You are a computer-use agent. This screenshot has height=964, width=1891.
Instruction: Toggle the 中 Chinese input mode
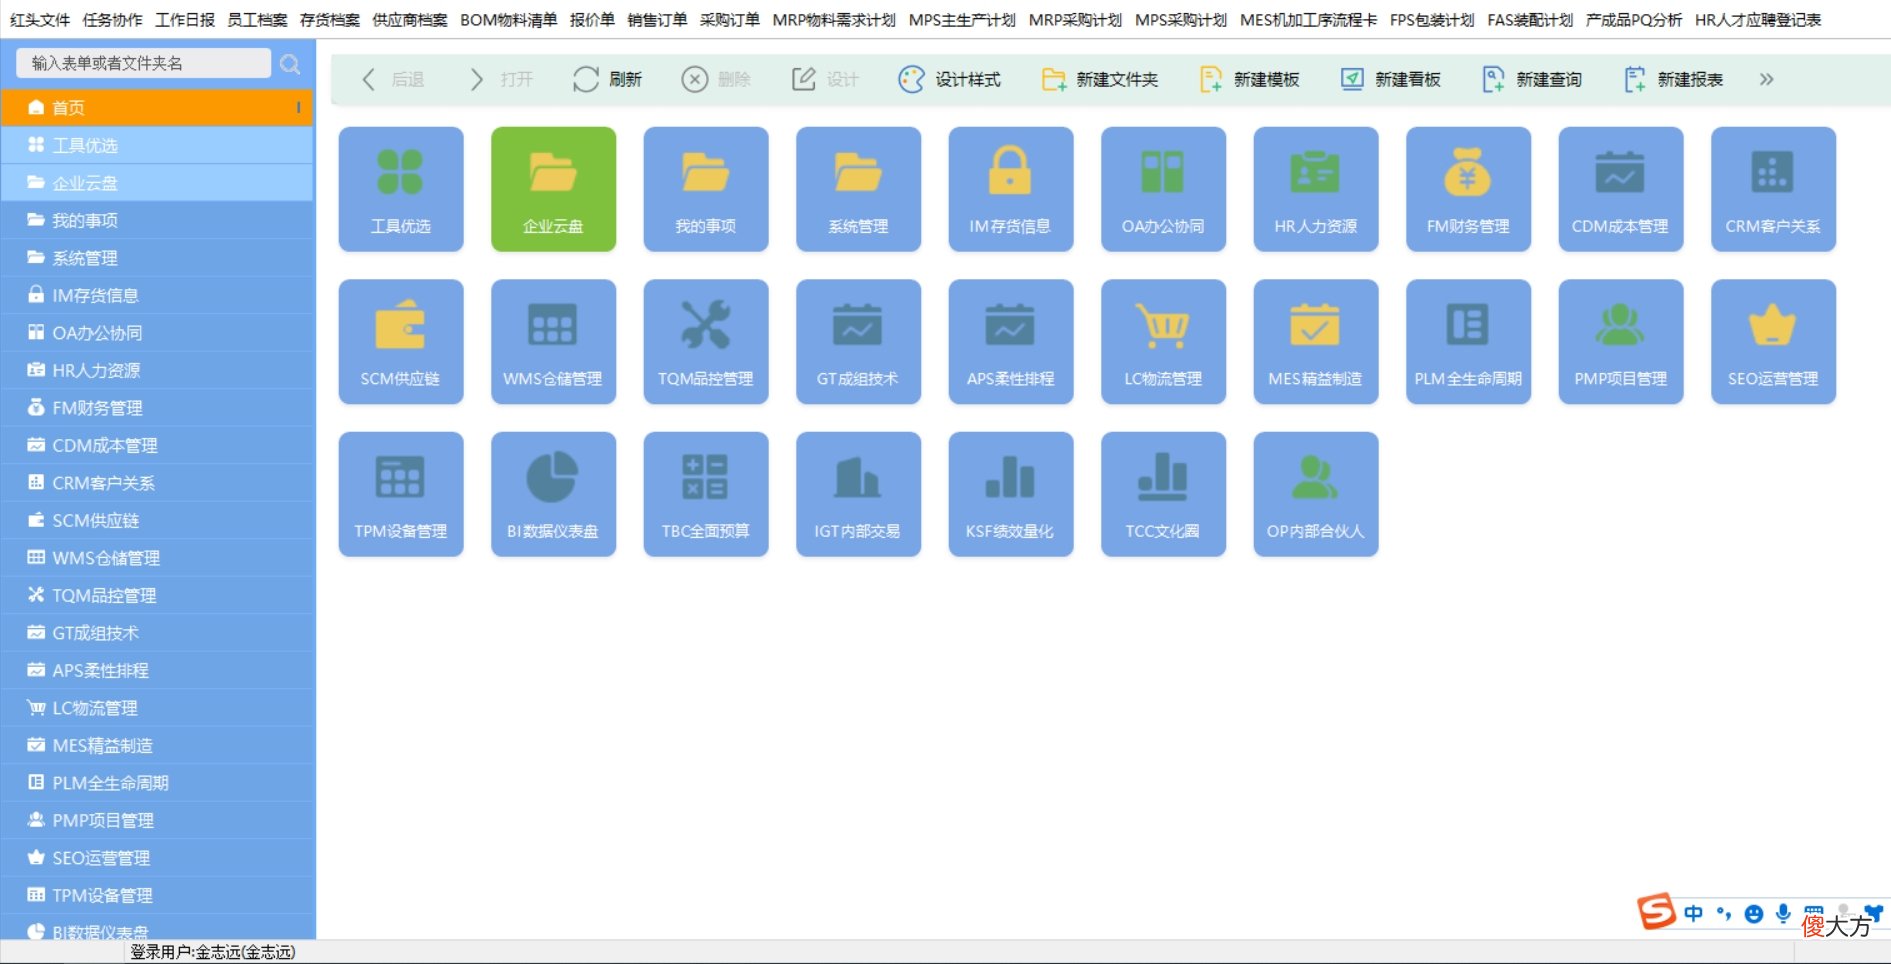(1693, 913)
